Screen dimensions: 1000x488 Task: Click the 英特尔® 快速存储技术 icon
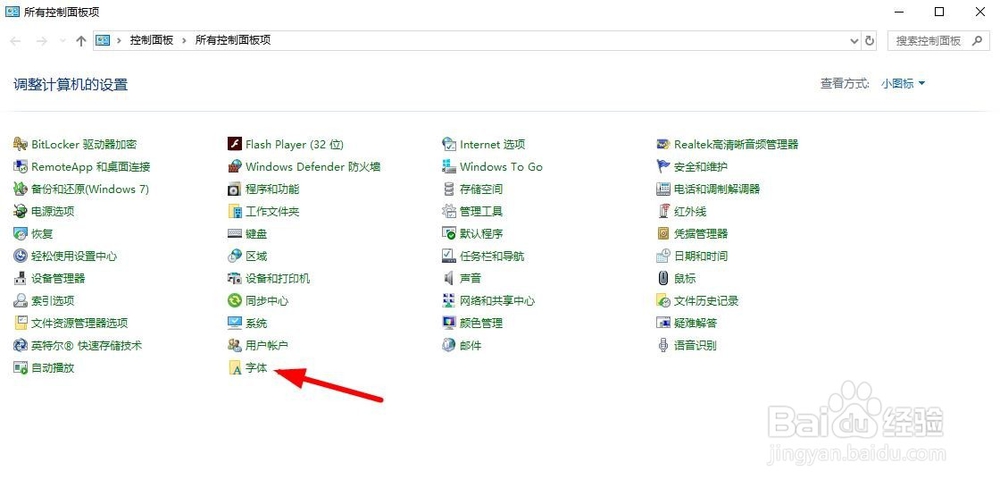[20, 346]
